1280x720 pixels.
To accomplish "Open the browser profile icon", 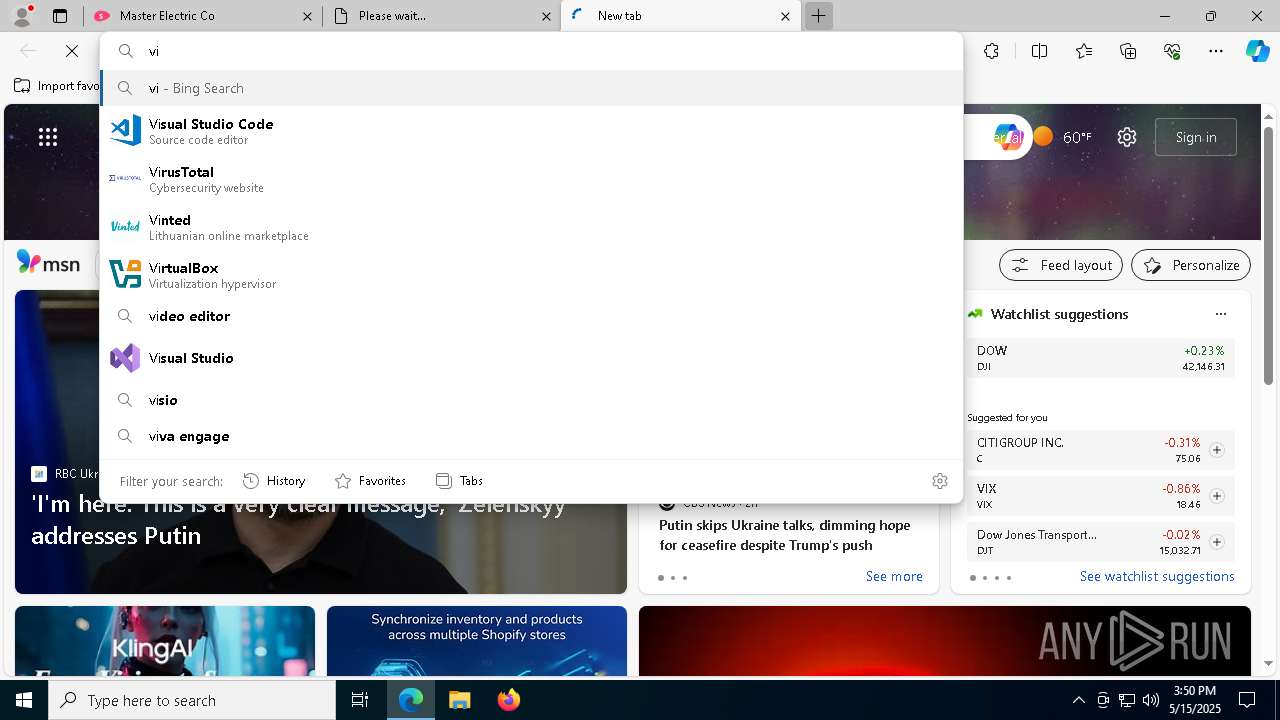I will coord(22,16).
